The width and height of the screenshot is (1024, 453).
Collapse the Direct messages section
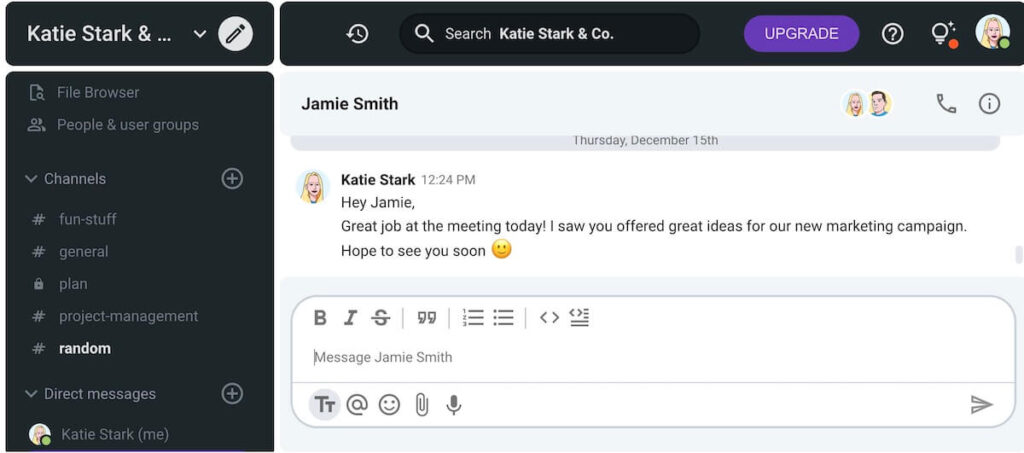pyautogui.click(x=32, y=394)
